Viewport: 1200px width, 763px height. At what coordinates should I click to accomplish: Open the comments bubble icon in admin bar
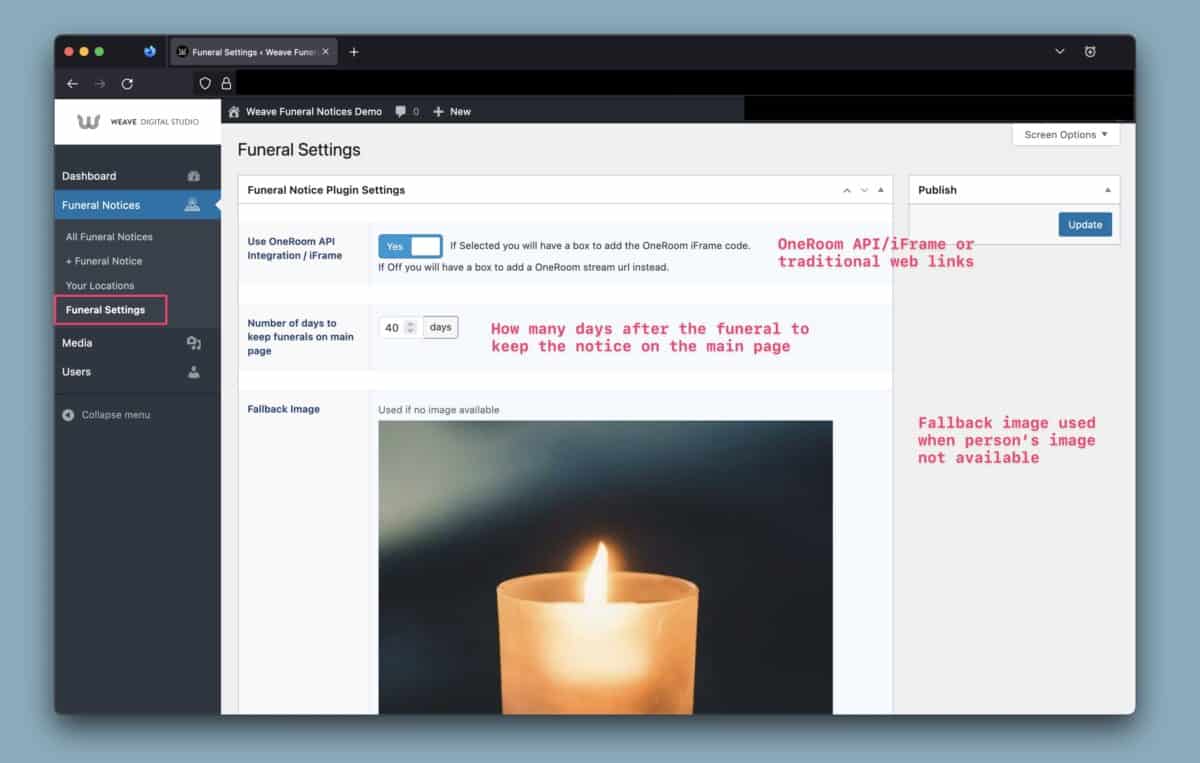401,112
